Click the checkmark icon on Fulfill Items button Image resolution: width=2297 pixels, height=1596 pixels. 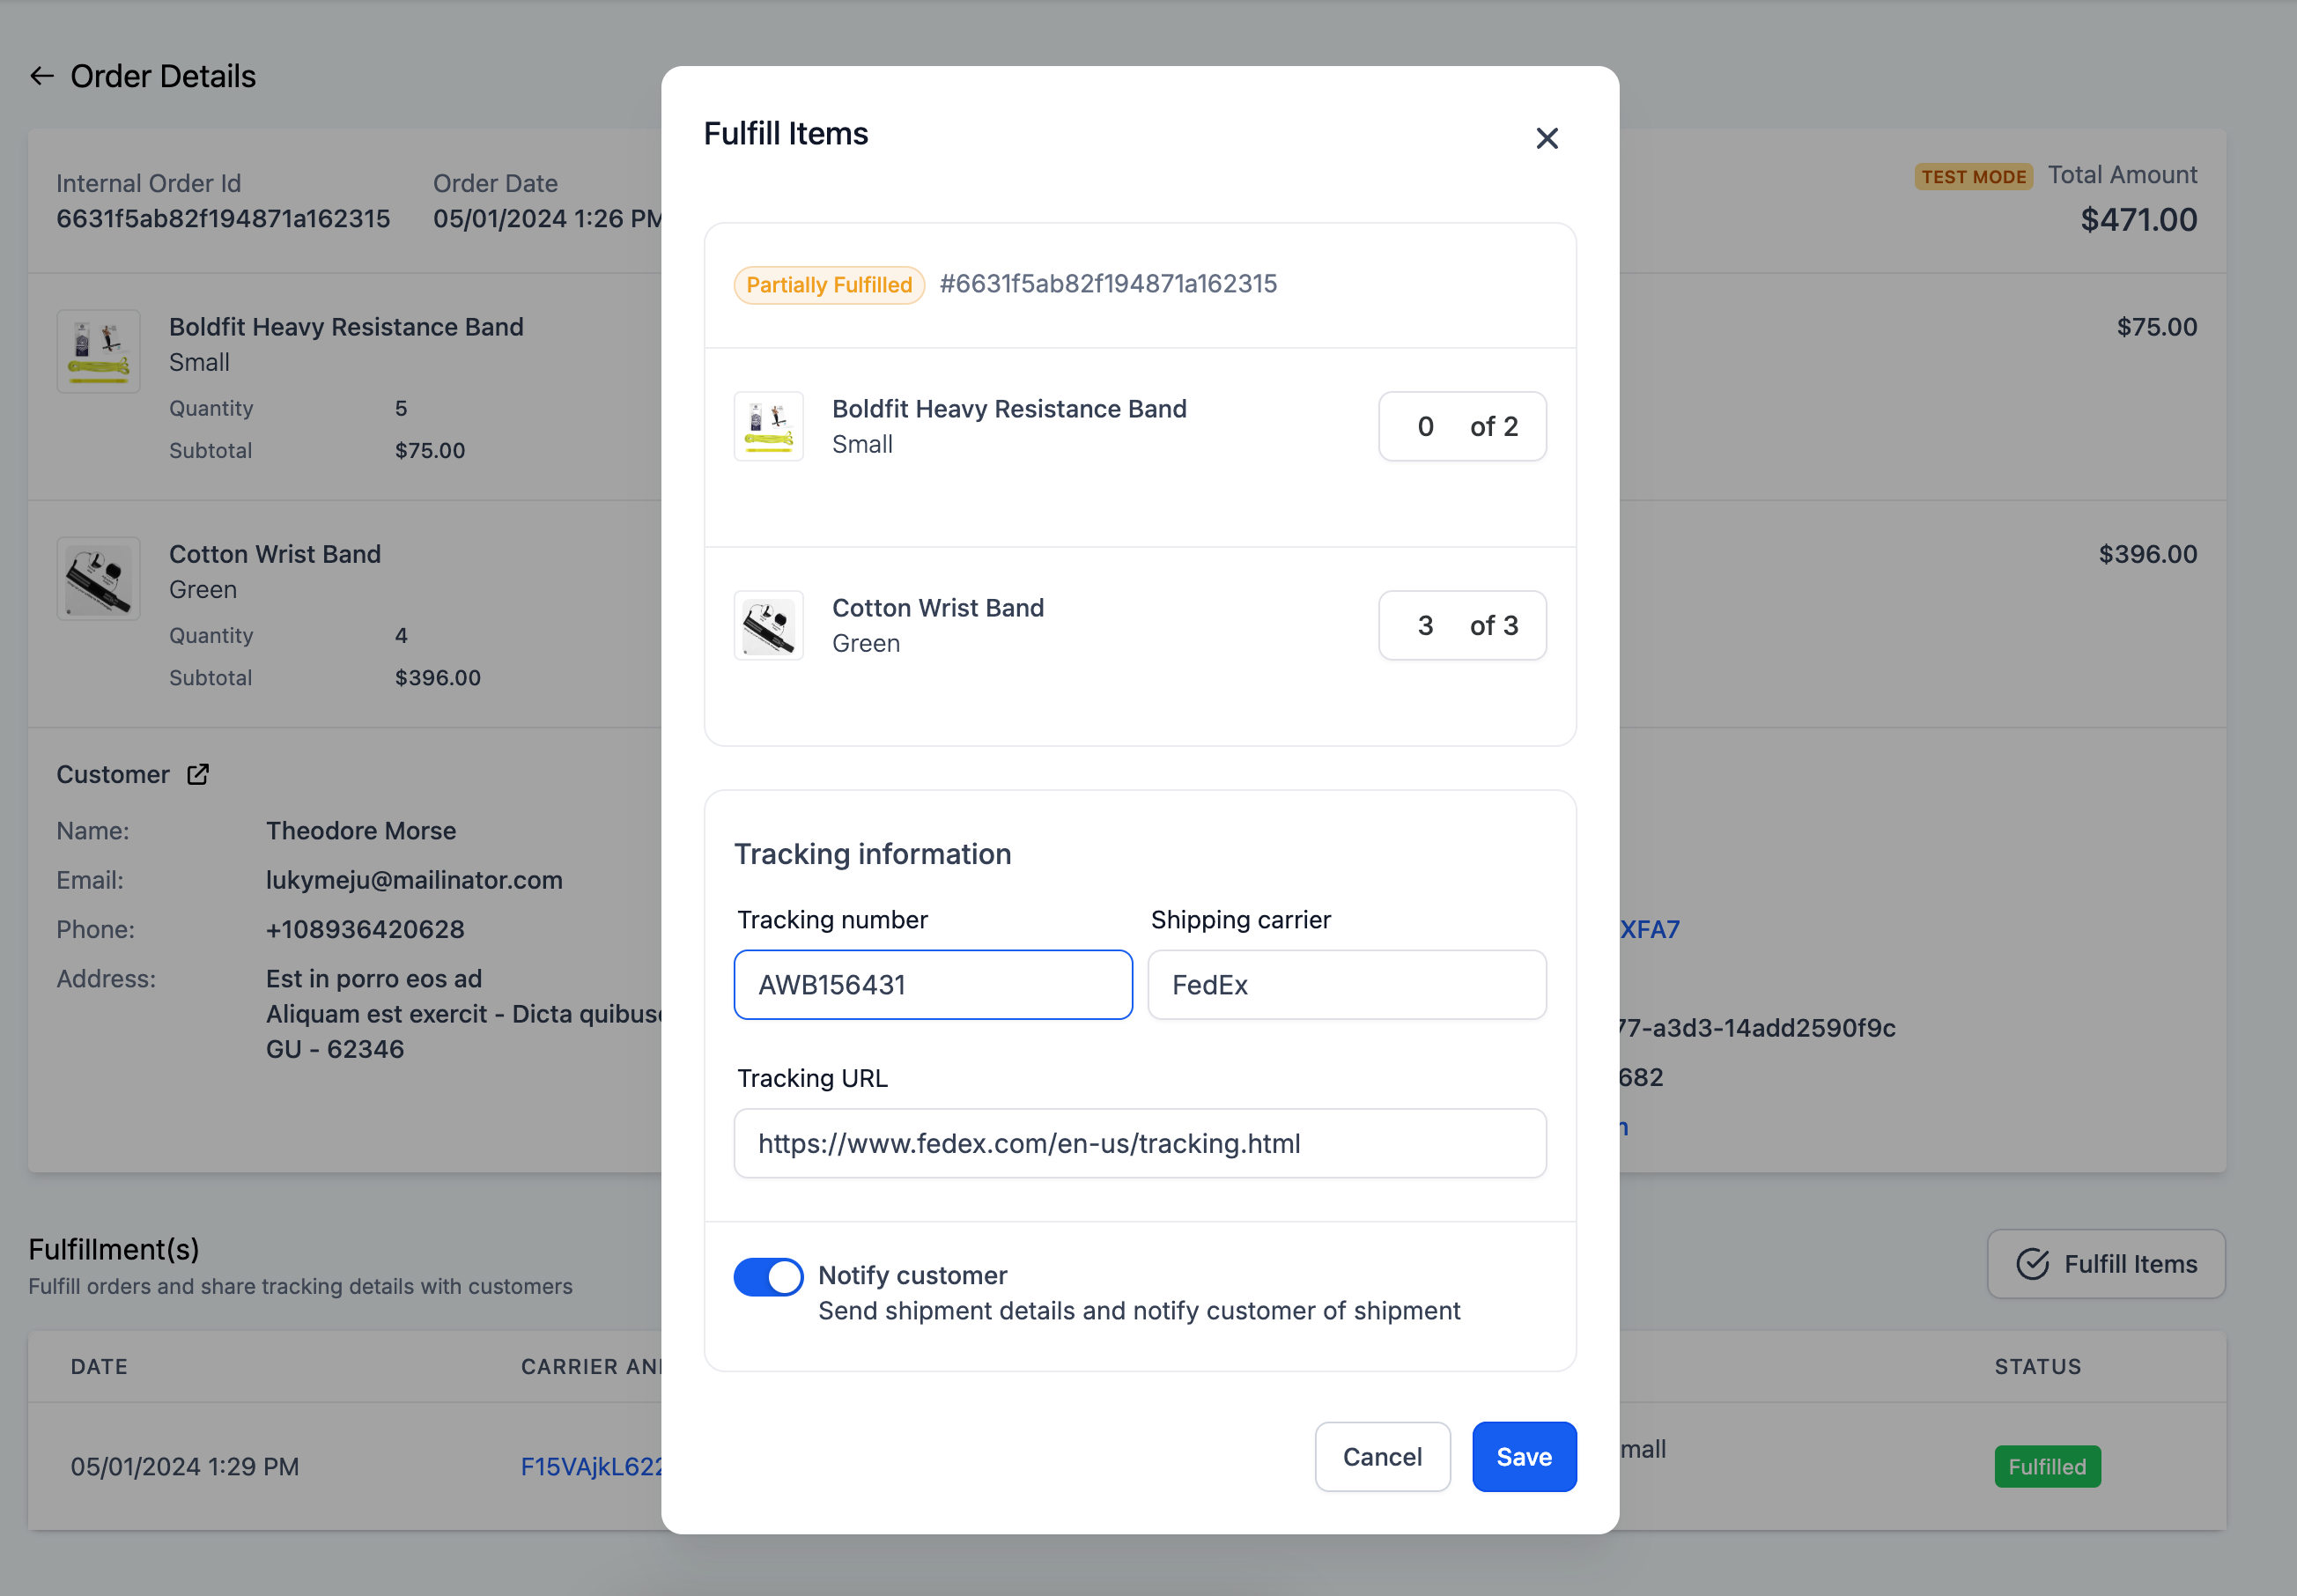(x=2032, y=1264)
